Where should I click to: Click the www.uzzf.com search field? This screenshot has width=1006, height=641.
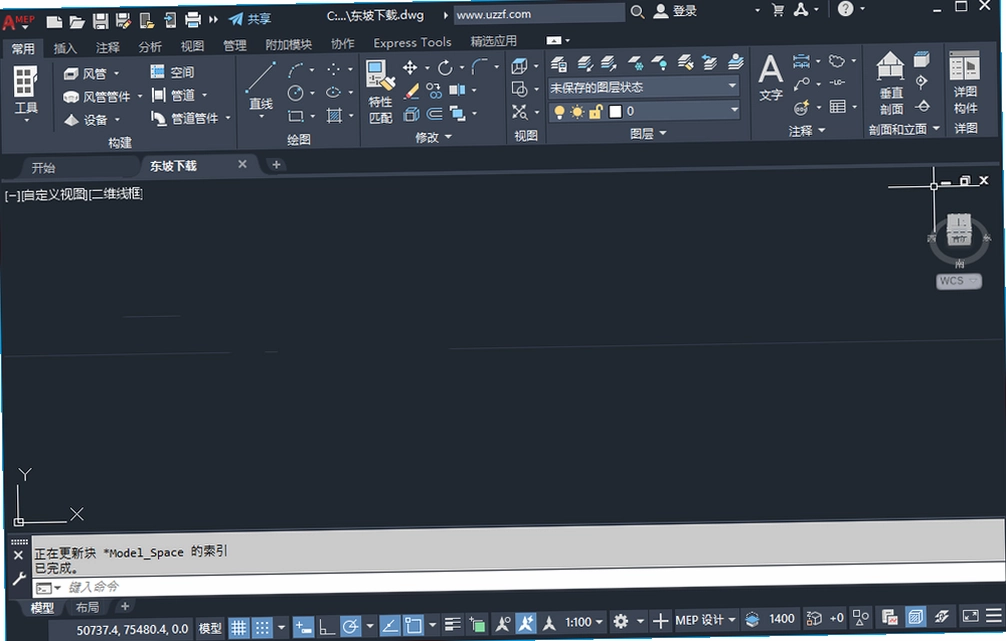[539, 13]
